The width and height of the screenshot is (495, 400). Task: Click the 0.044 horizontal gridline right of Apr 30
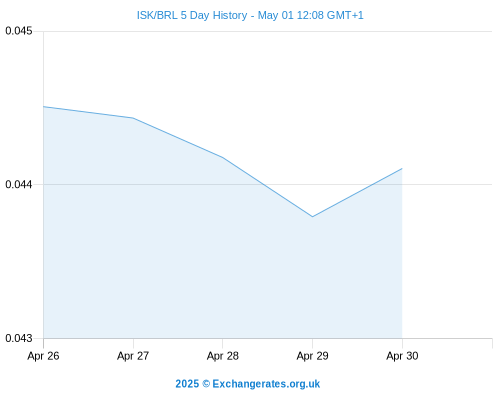coord(447,184)
